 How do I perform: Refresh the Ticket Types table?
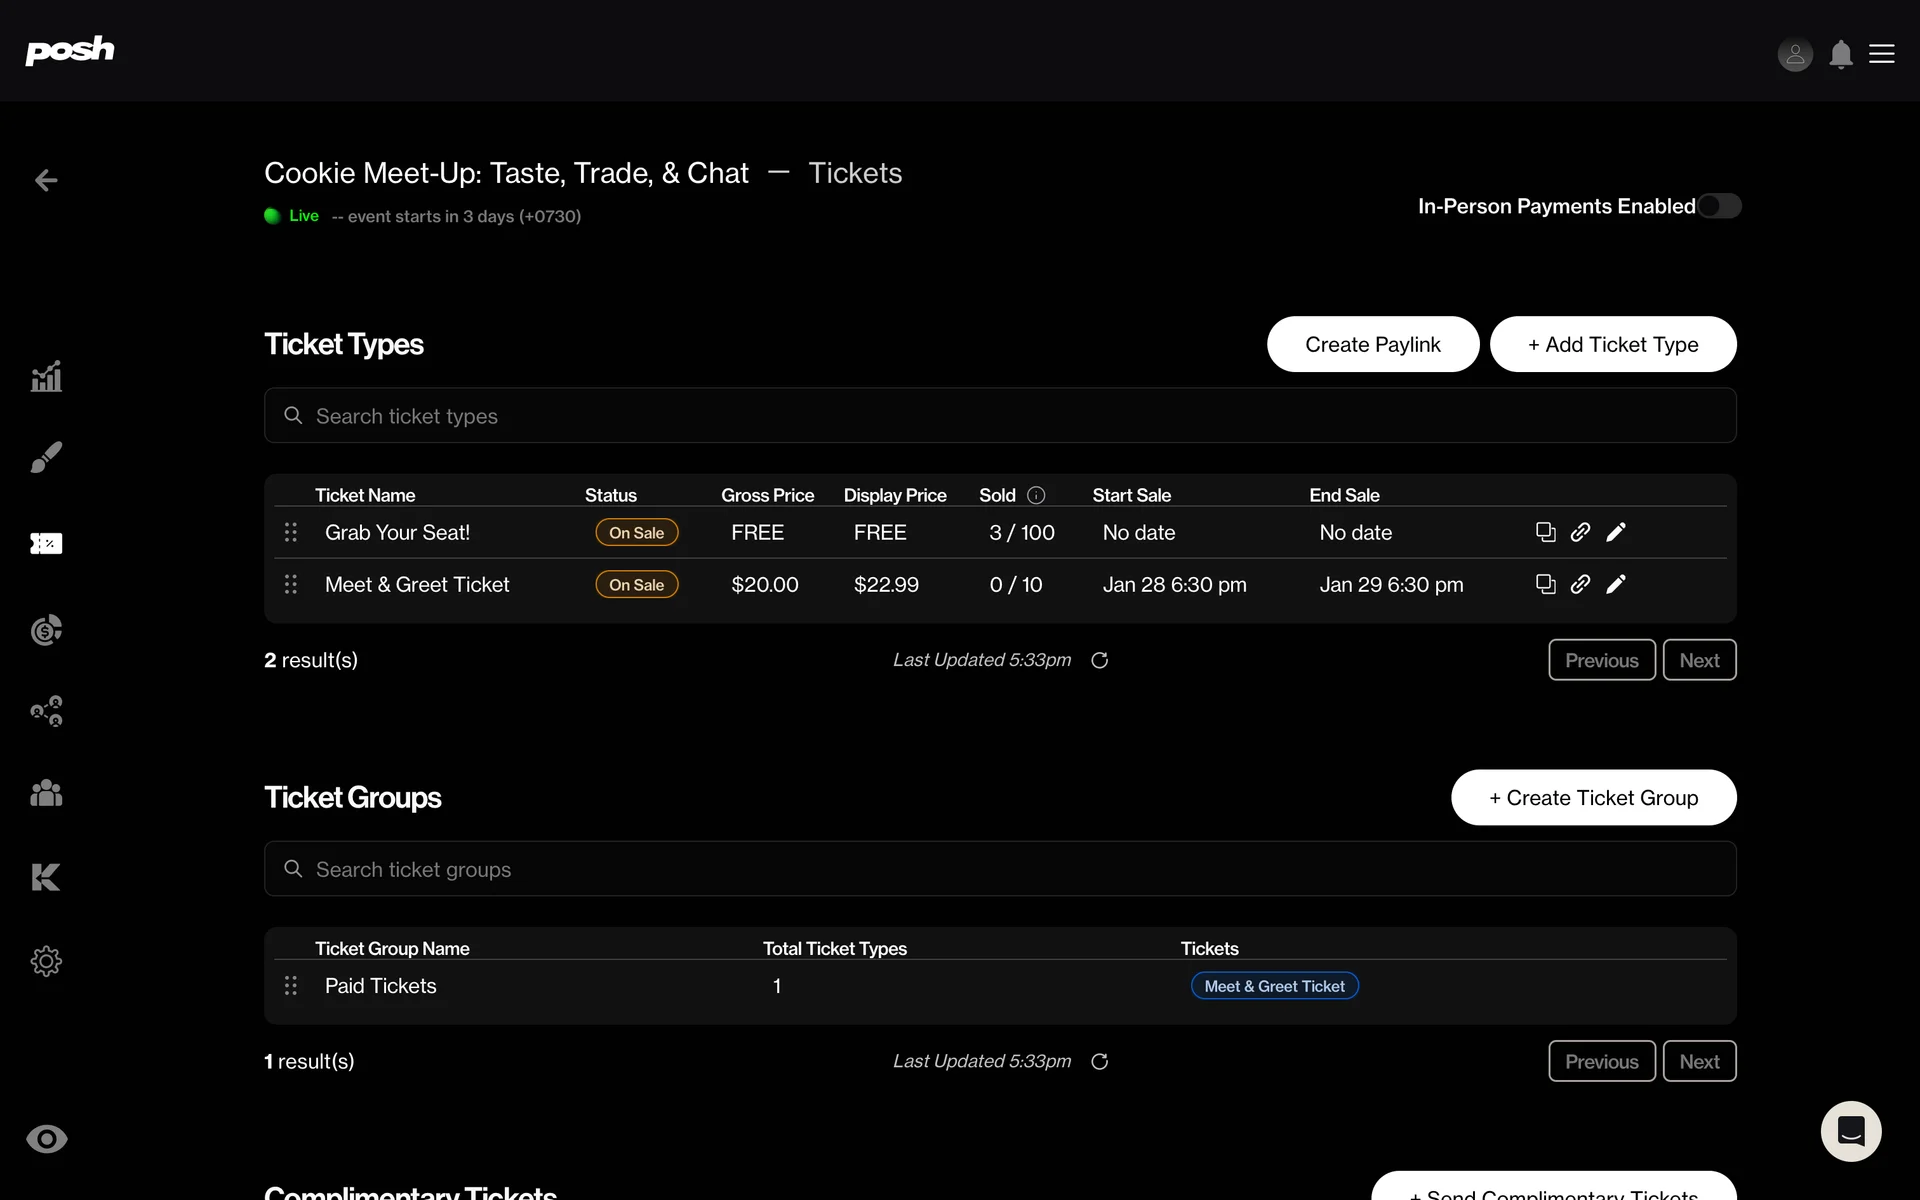coord(1099,660)
